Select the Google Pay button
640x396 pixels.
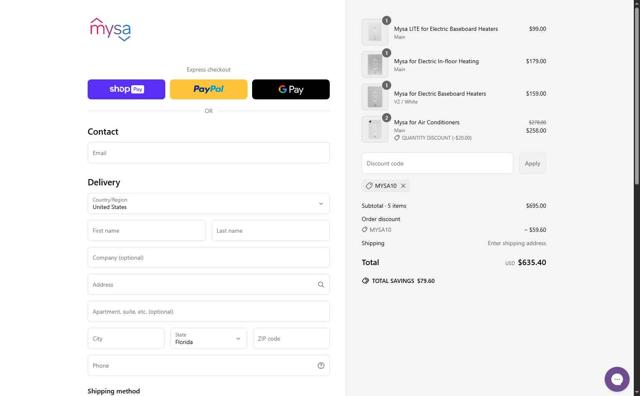(291, 89)
